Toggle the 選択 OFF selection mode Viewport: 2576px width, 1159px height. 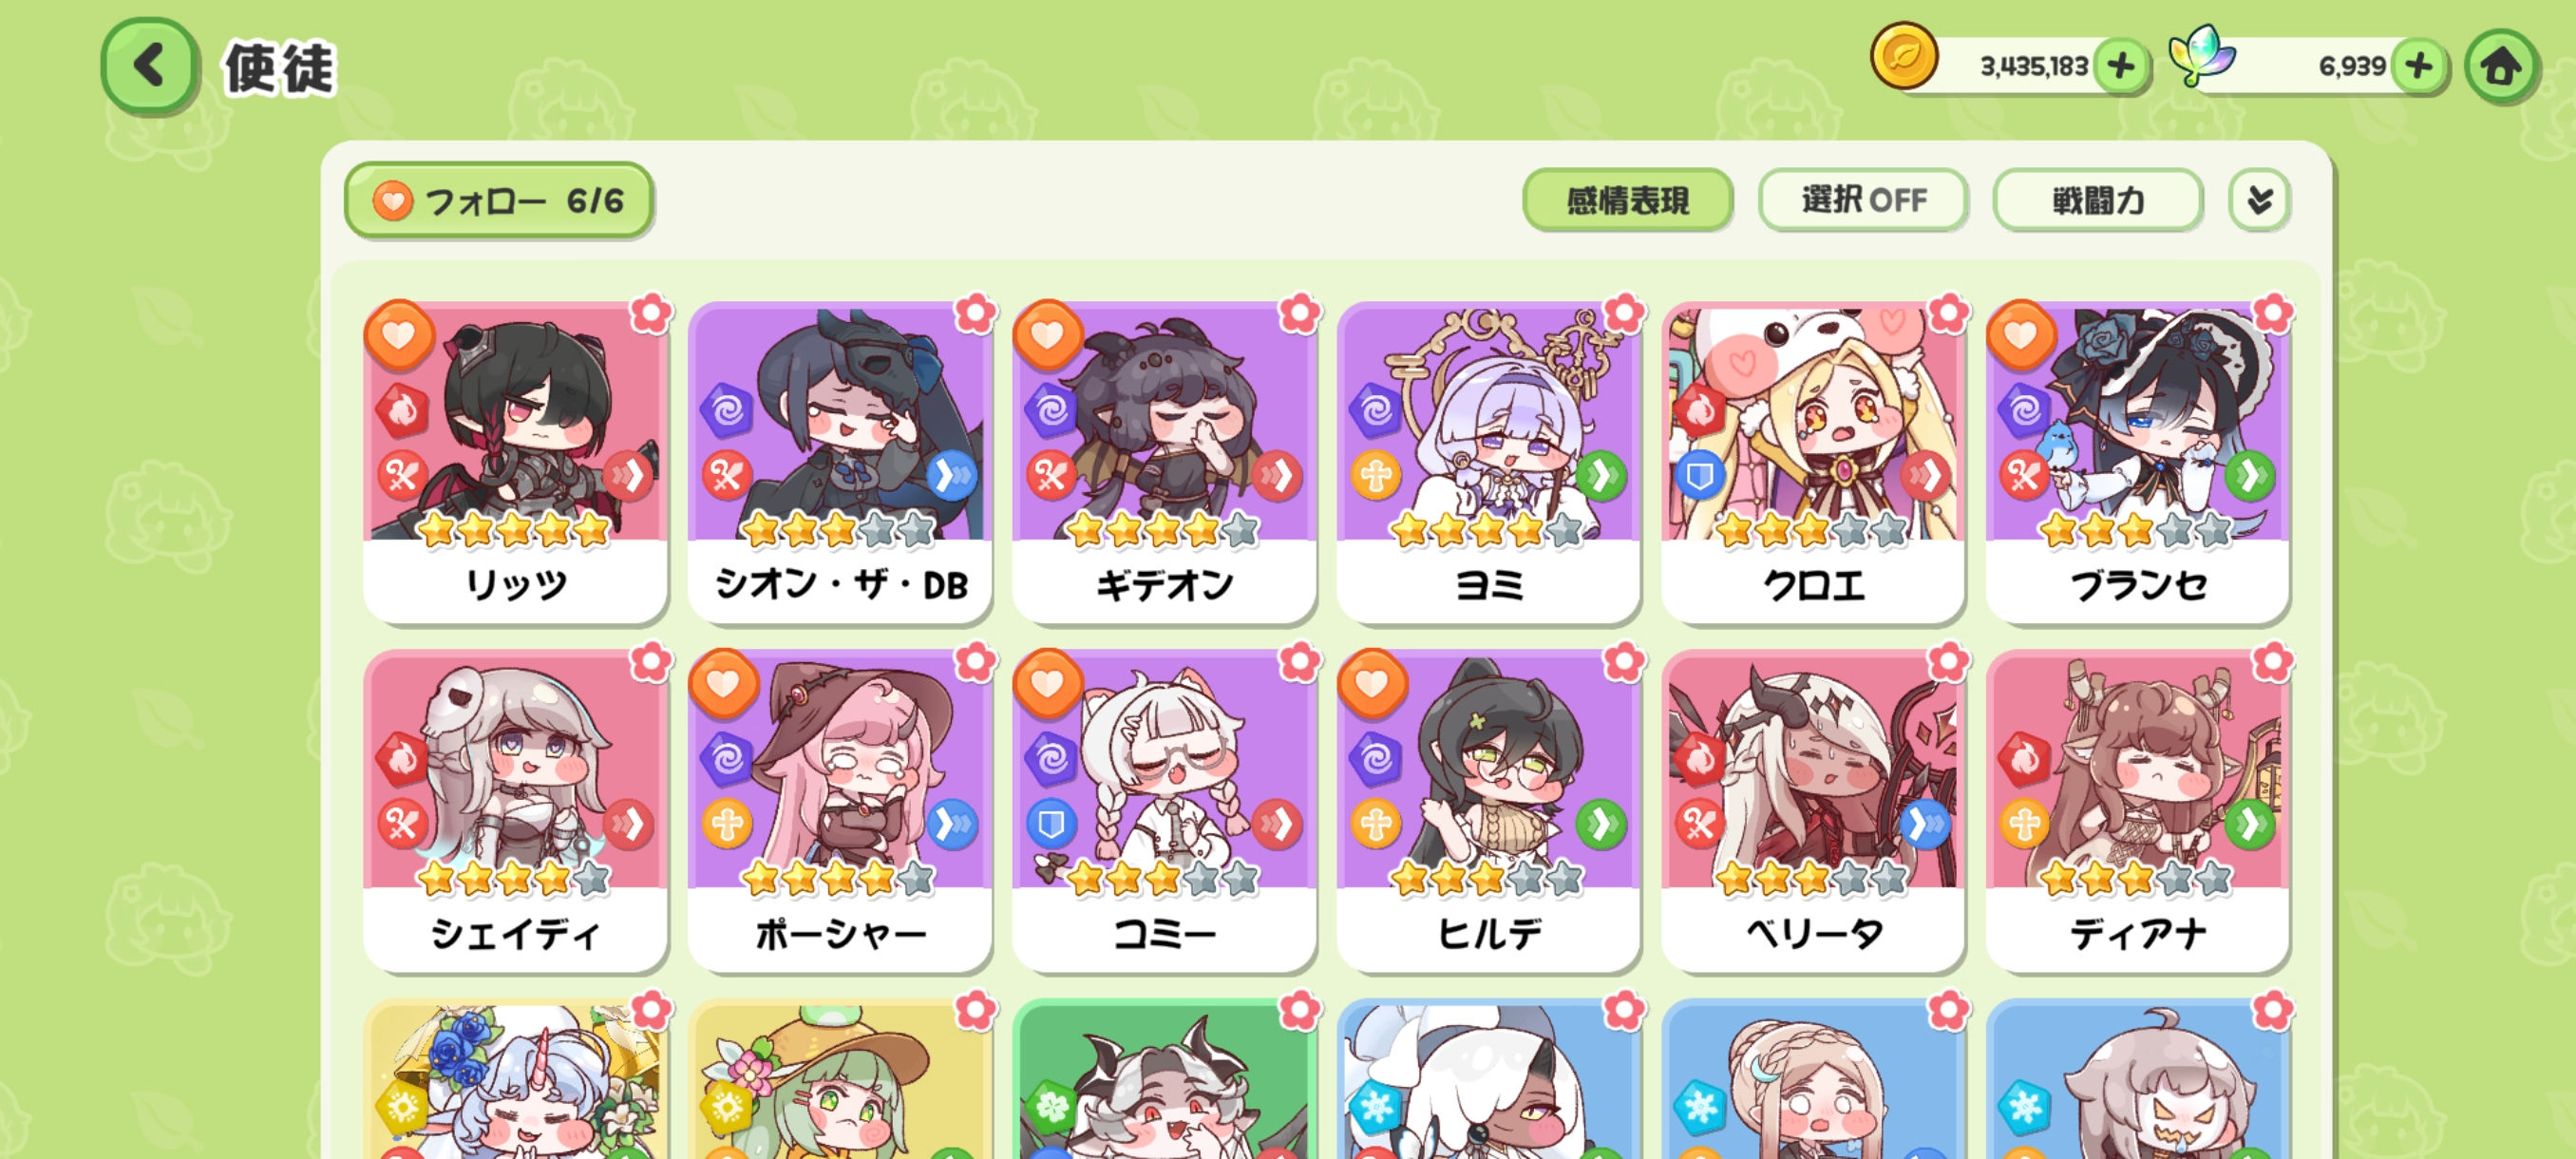(x=1863, y=200)
